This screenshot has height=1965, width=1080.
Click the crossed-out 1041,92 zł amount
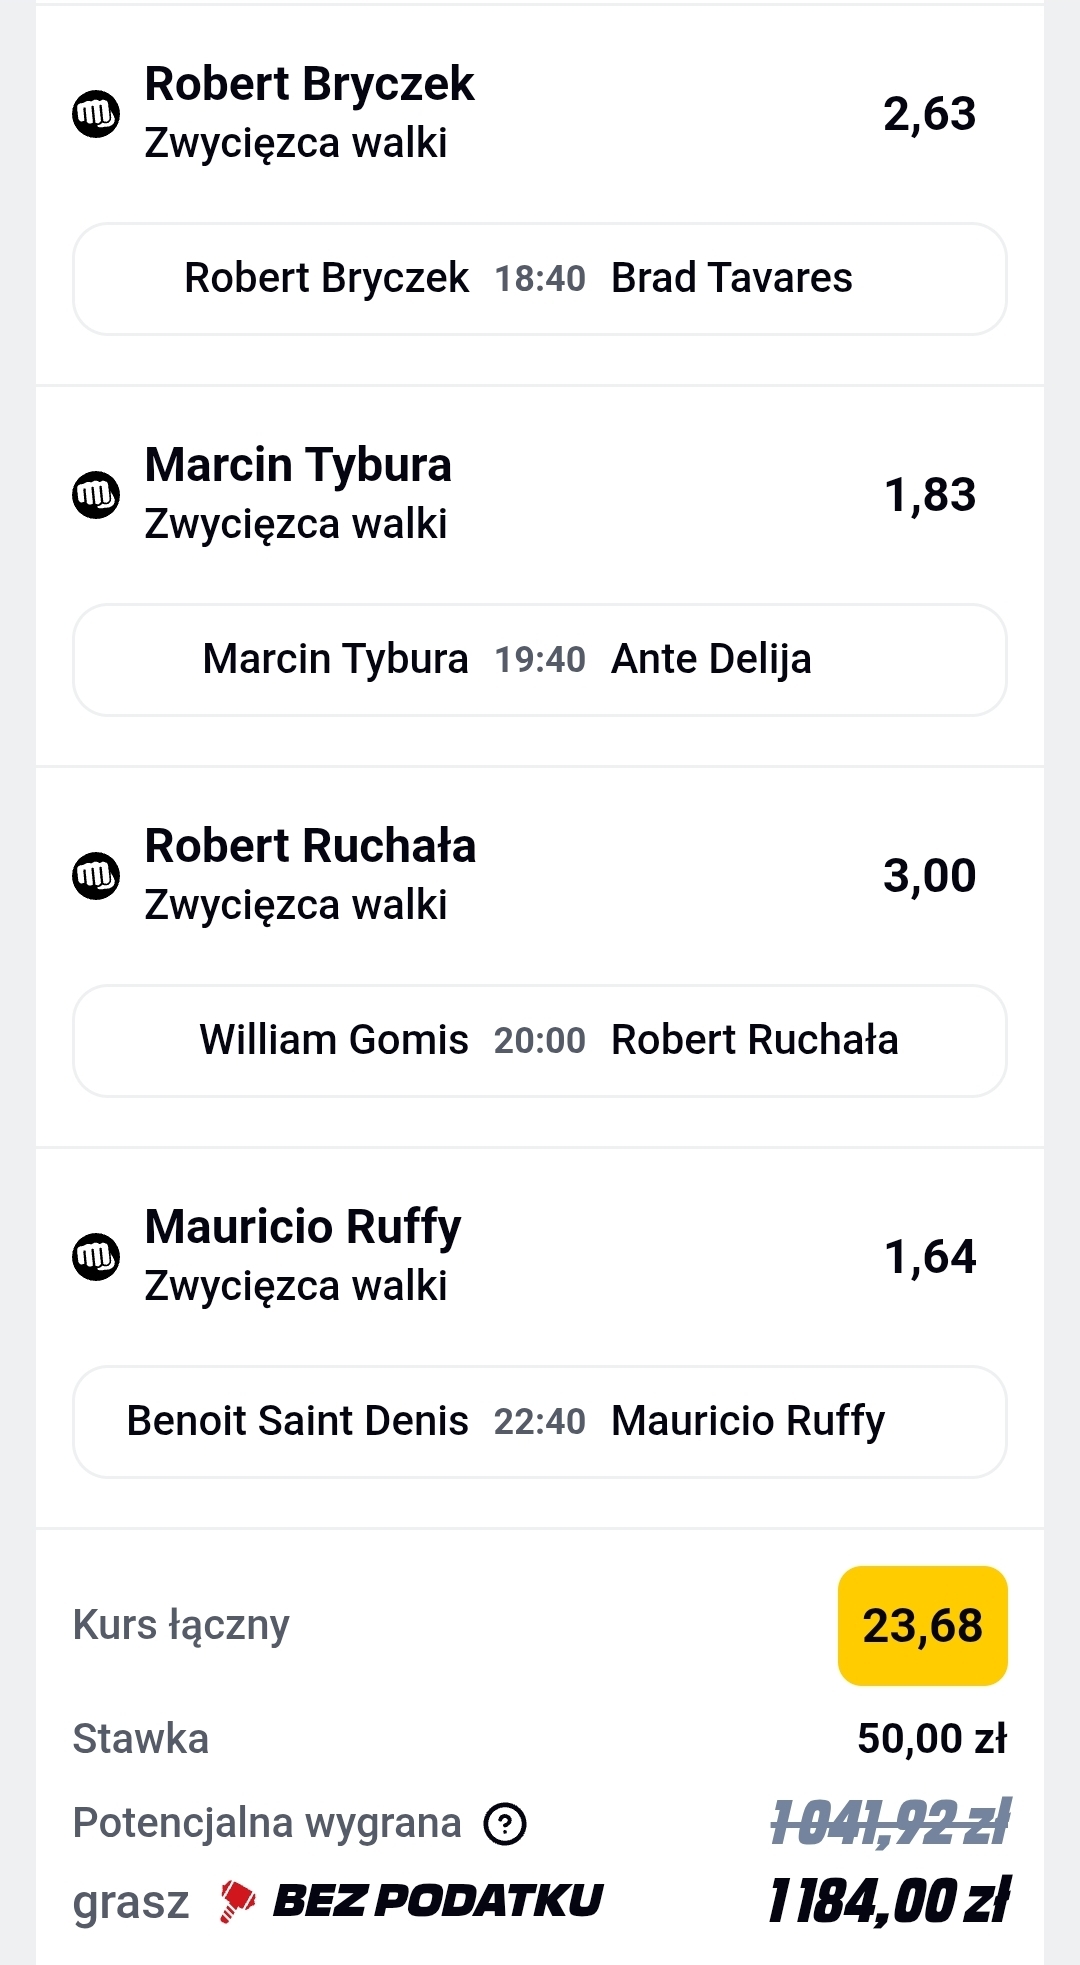point(890,1823)
